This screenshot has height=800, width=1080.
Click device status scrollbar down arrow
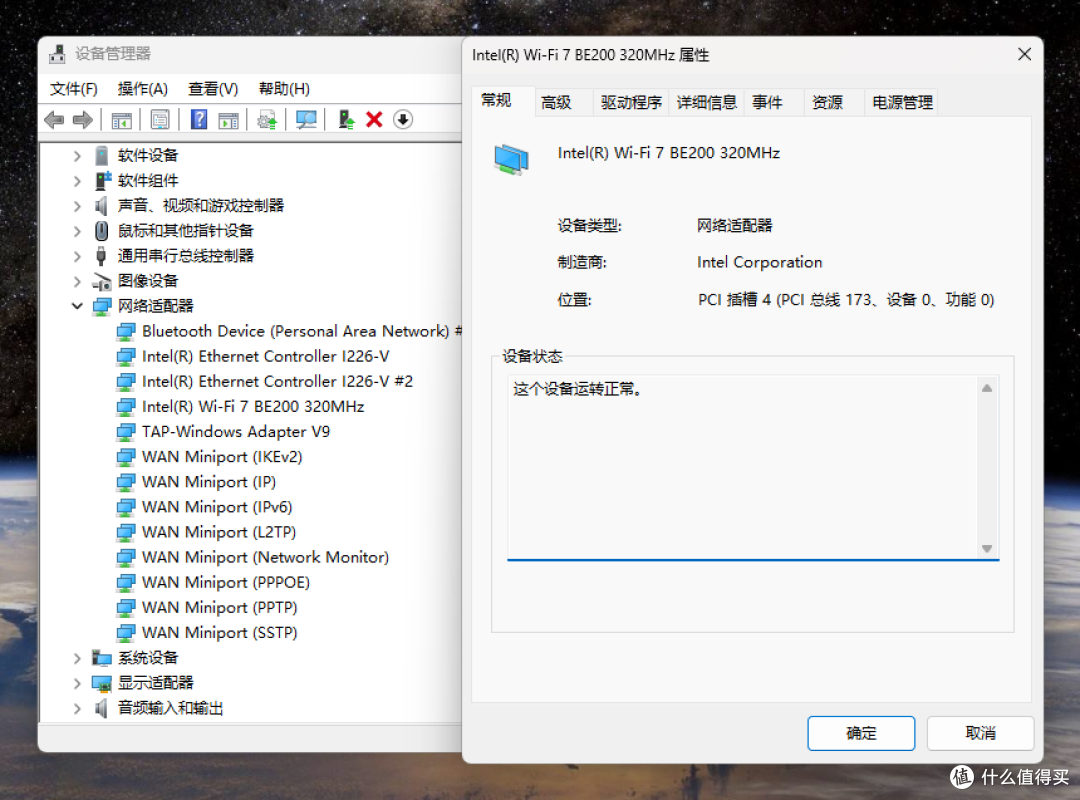tap(987, 548)
